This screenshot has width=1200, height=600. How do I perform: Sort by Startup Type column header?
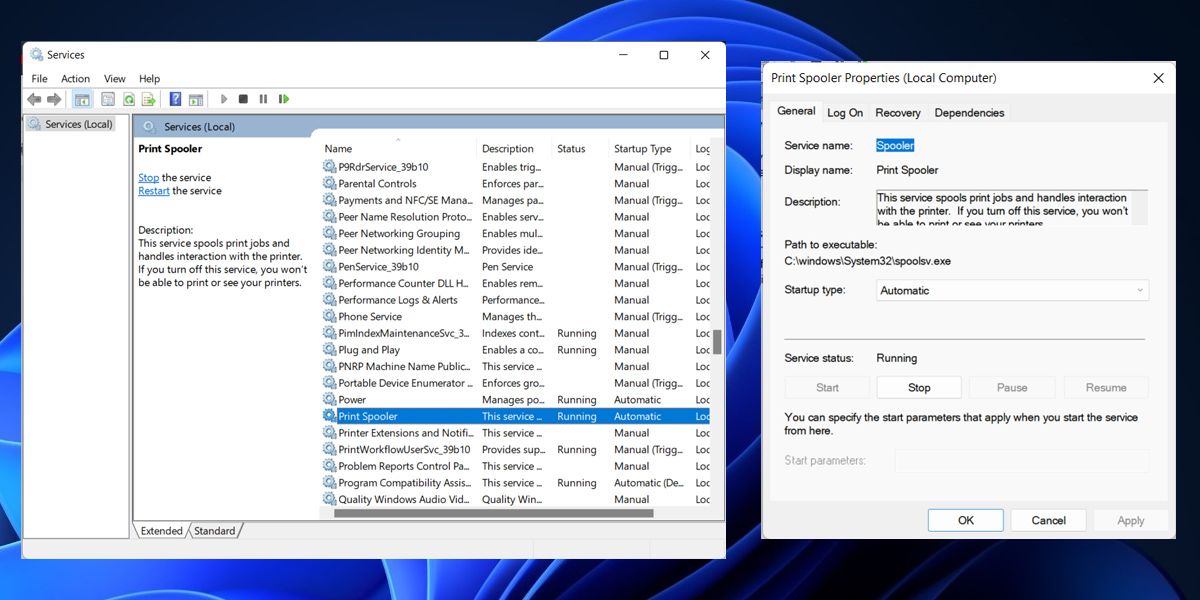tap(650, 149)
